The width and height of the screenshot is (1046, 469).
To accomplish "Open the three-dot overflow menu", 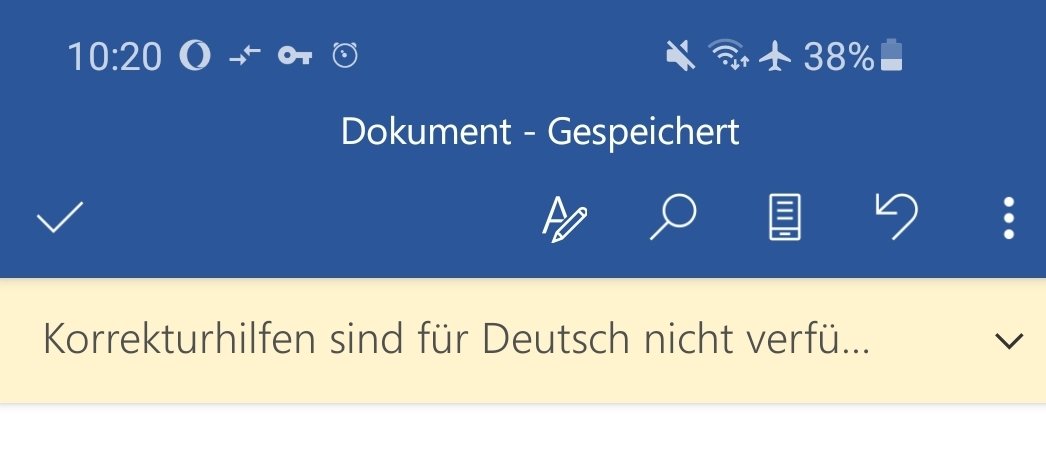I will click(x=1009, y=217).
